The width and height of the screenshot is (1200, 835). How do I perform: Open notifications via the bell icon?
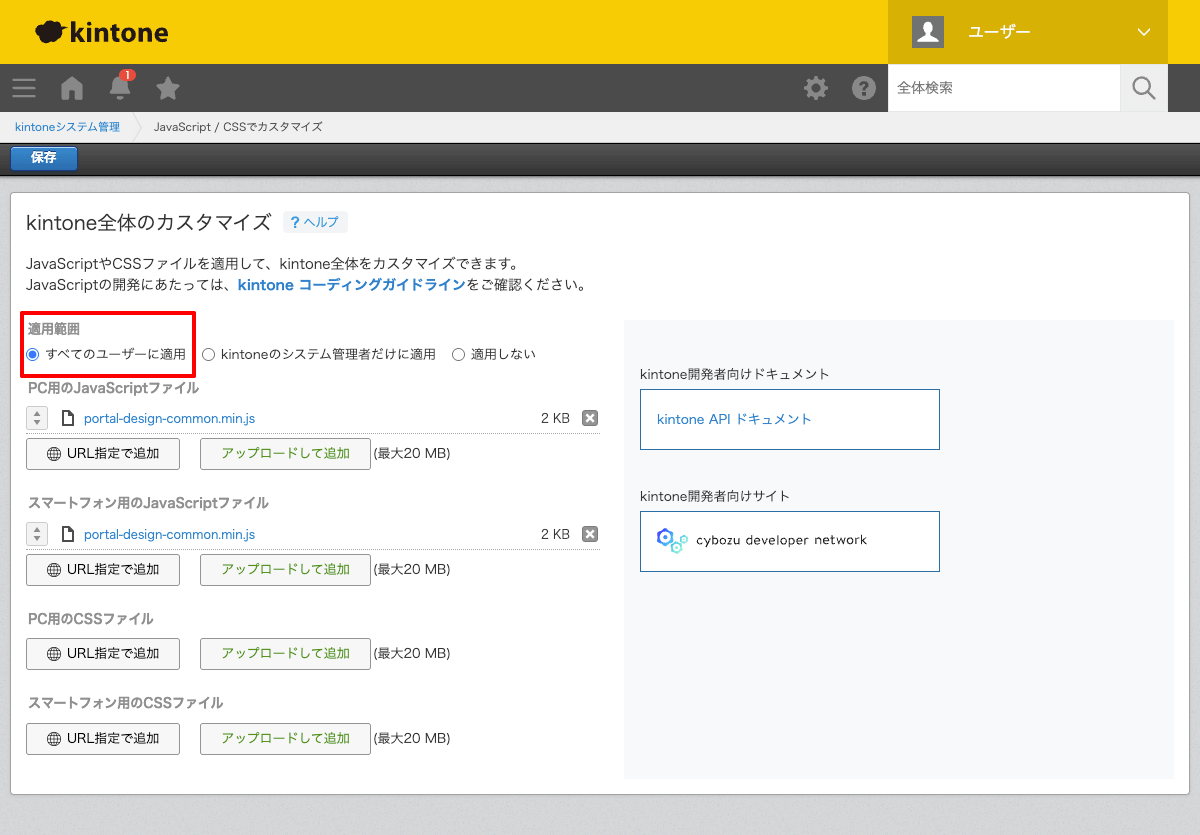pos(119,88)
